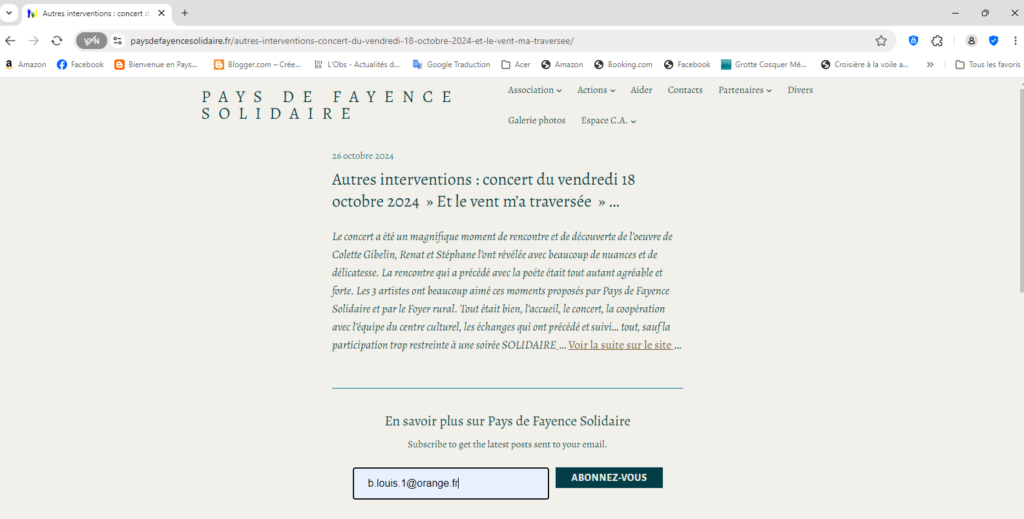Click the browser back arrow
This screenshot has width=1024, height=519.
(x=10, y=41)
